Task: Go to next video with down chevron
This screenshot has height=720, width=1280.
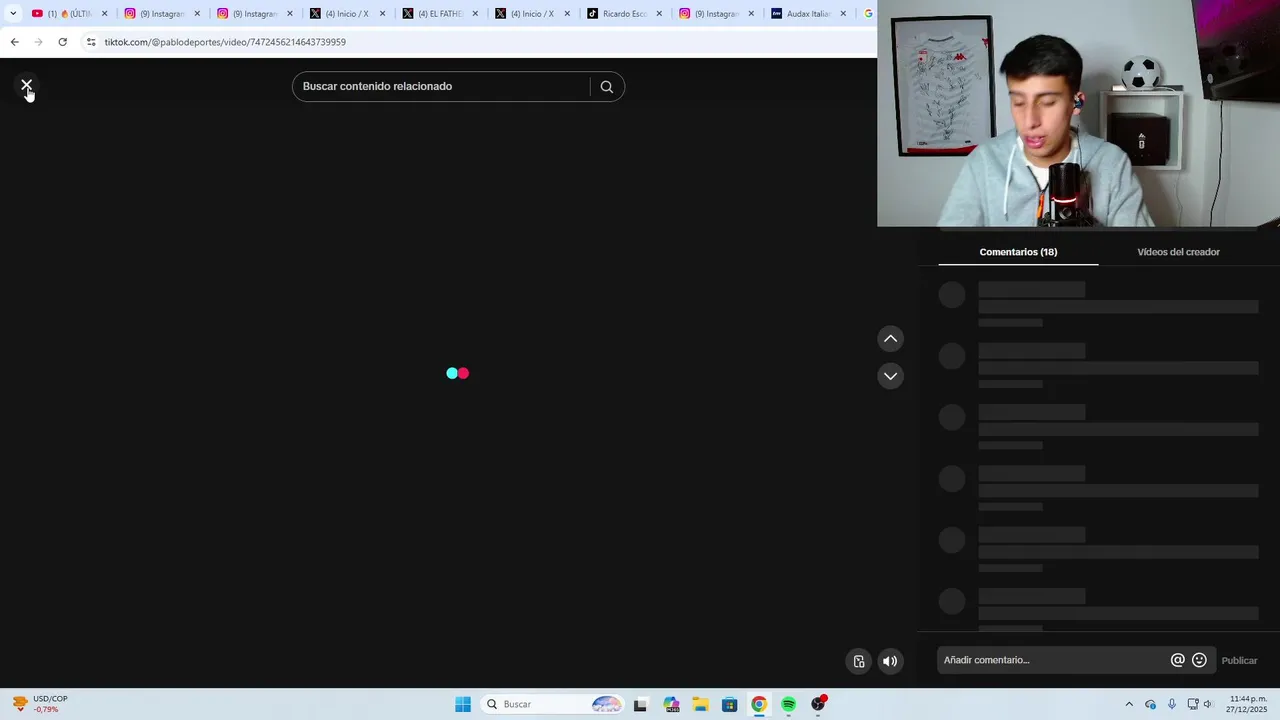Action: coord(890,376)
